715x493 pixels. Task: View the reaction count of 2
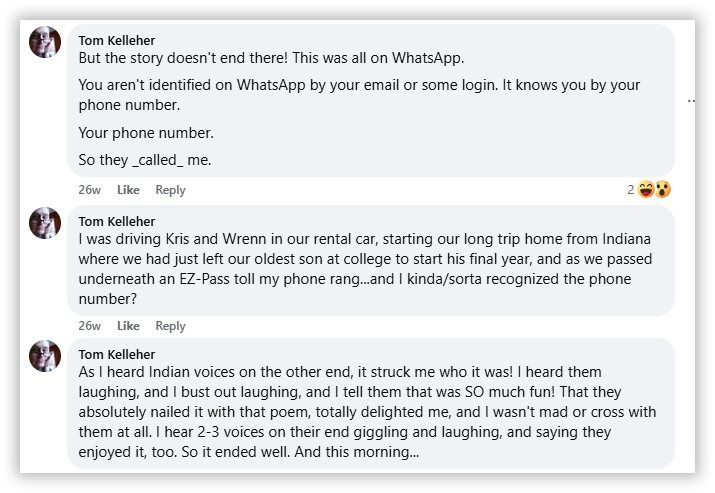coord(631,190)
